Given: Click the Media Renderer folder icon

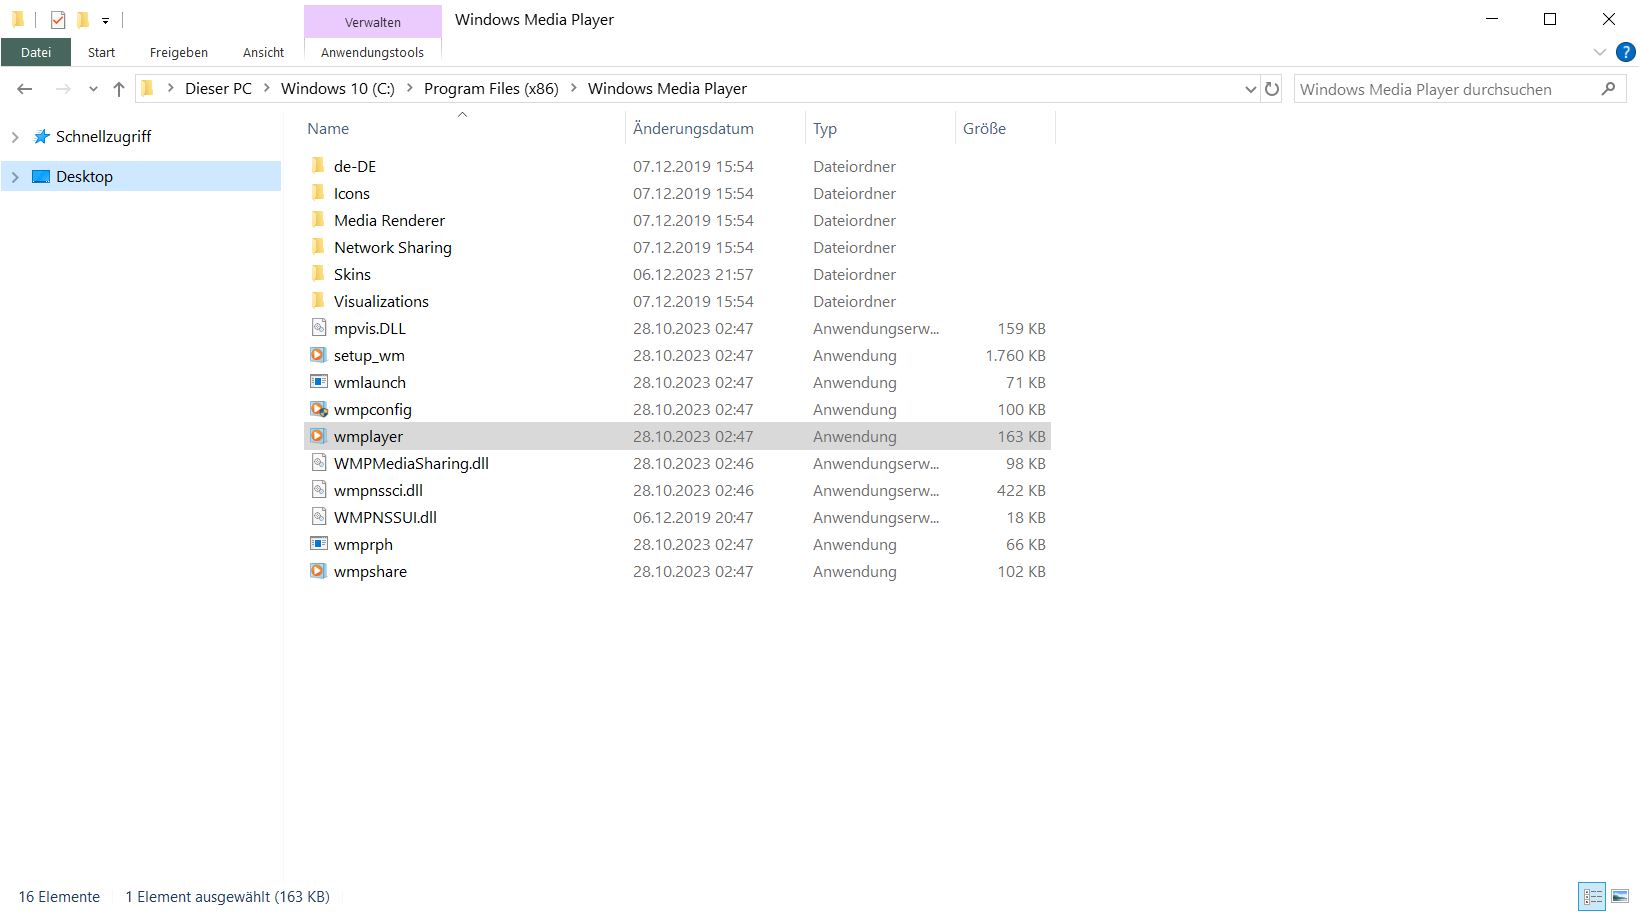Looking at the screenshot, I should click(318, 220).
